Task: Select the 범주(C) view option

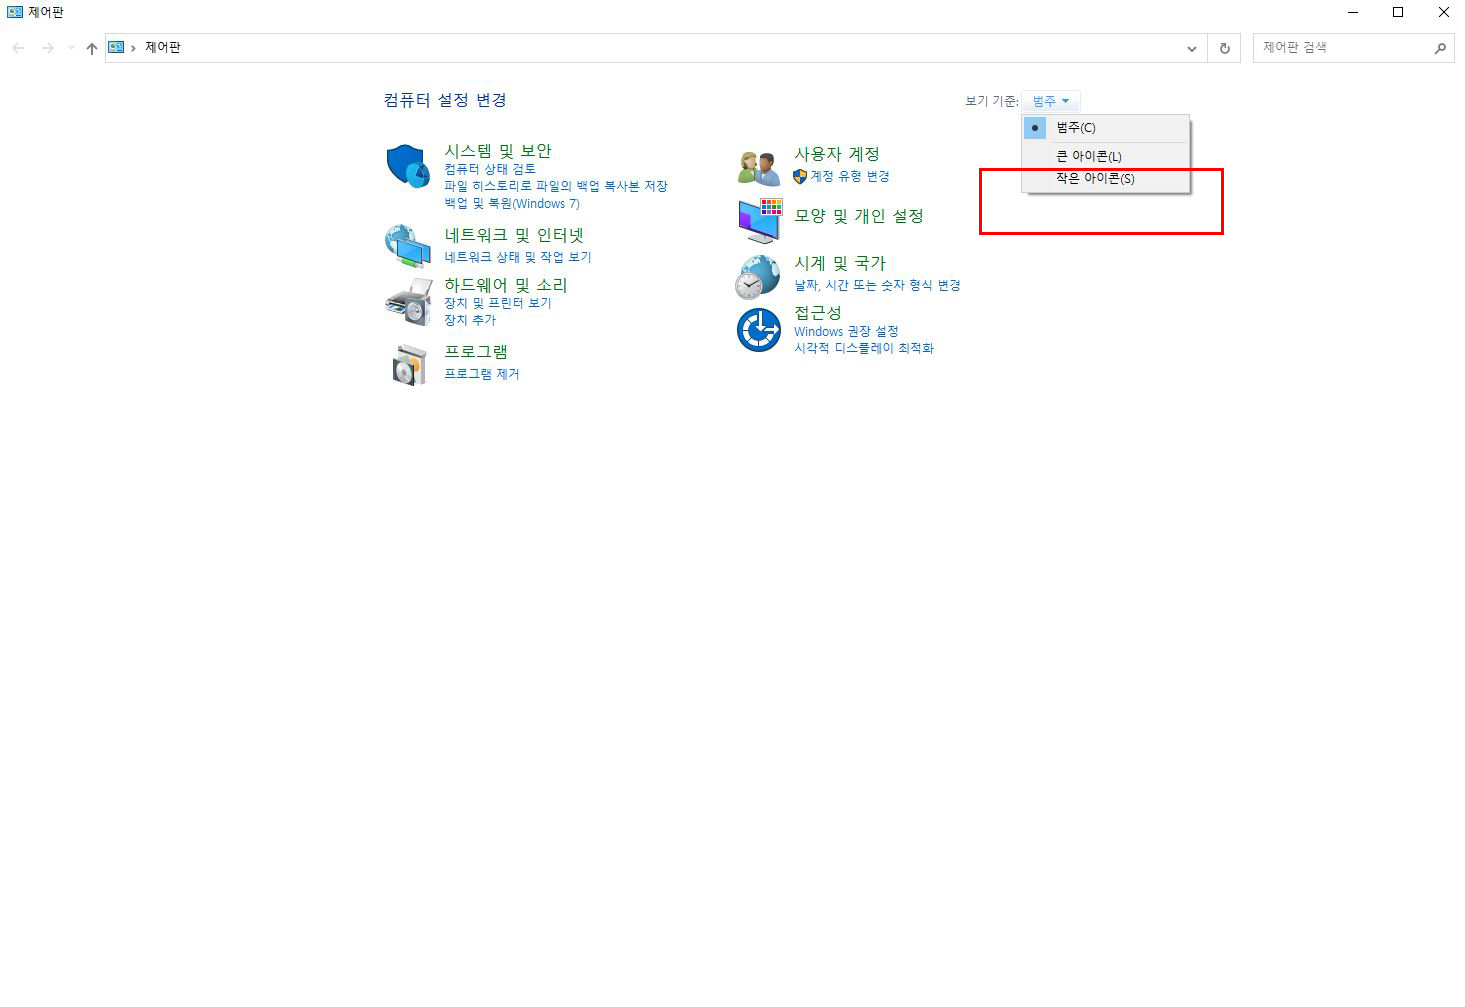Action: [1076, 128]
